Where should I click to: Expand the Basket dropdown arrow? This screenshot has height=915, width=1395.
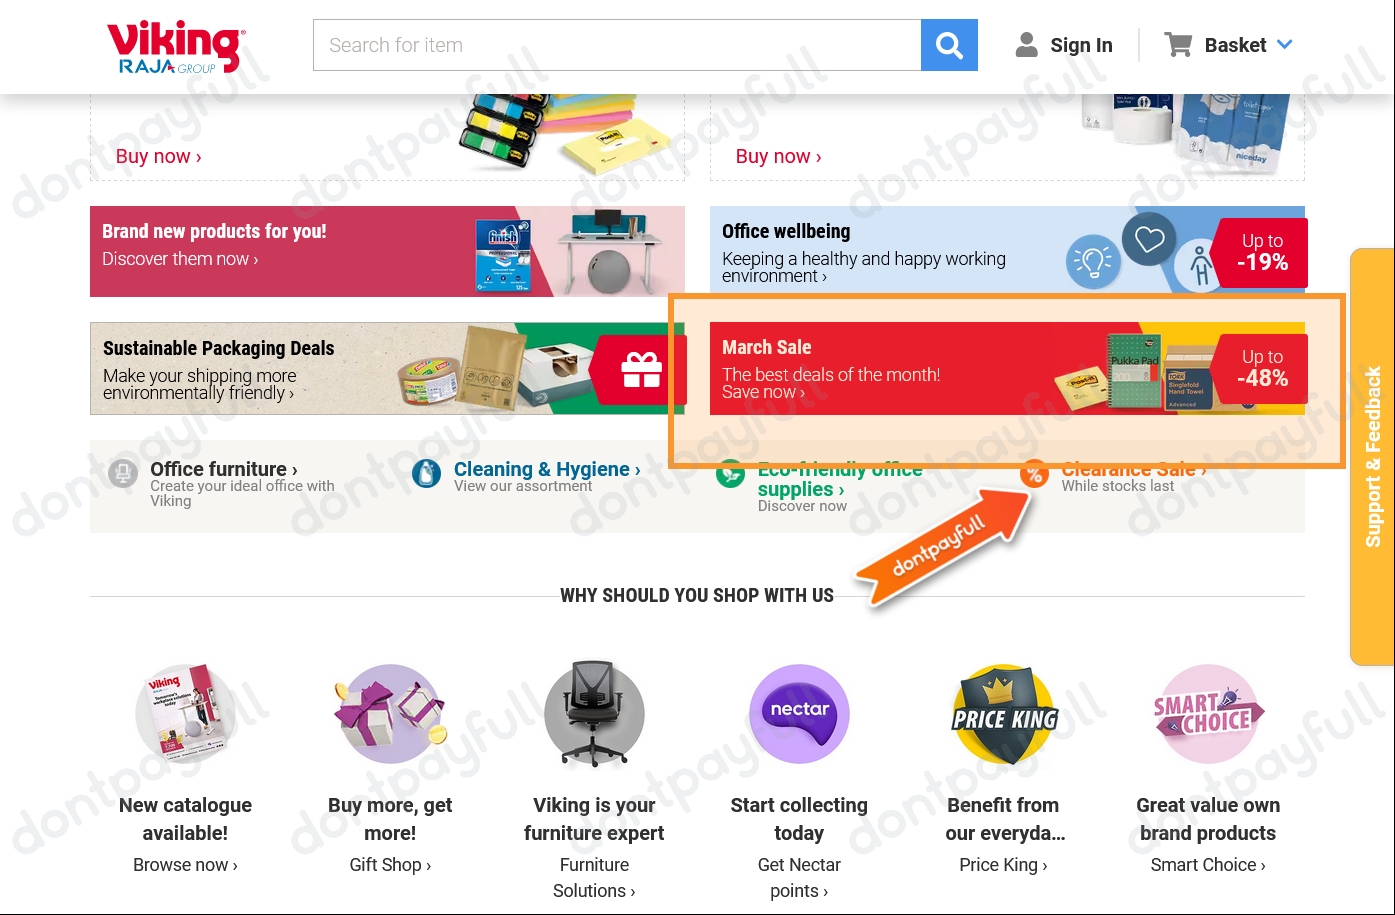(x=1285, y=44)
